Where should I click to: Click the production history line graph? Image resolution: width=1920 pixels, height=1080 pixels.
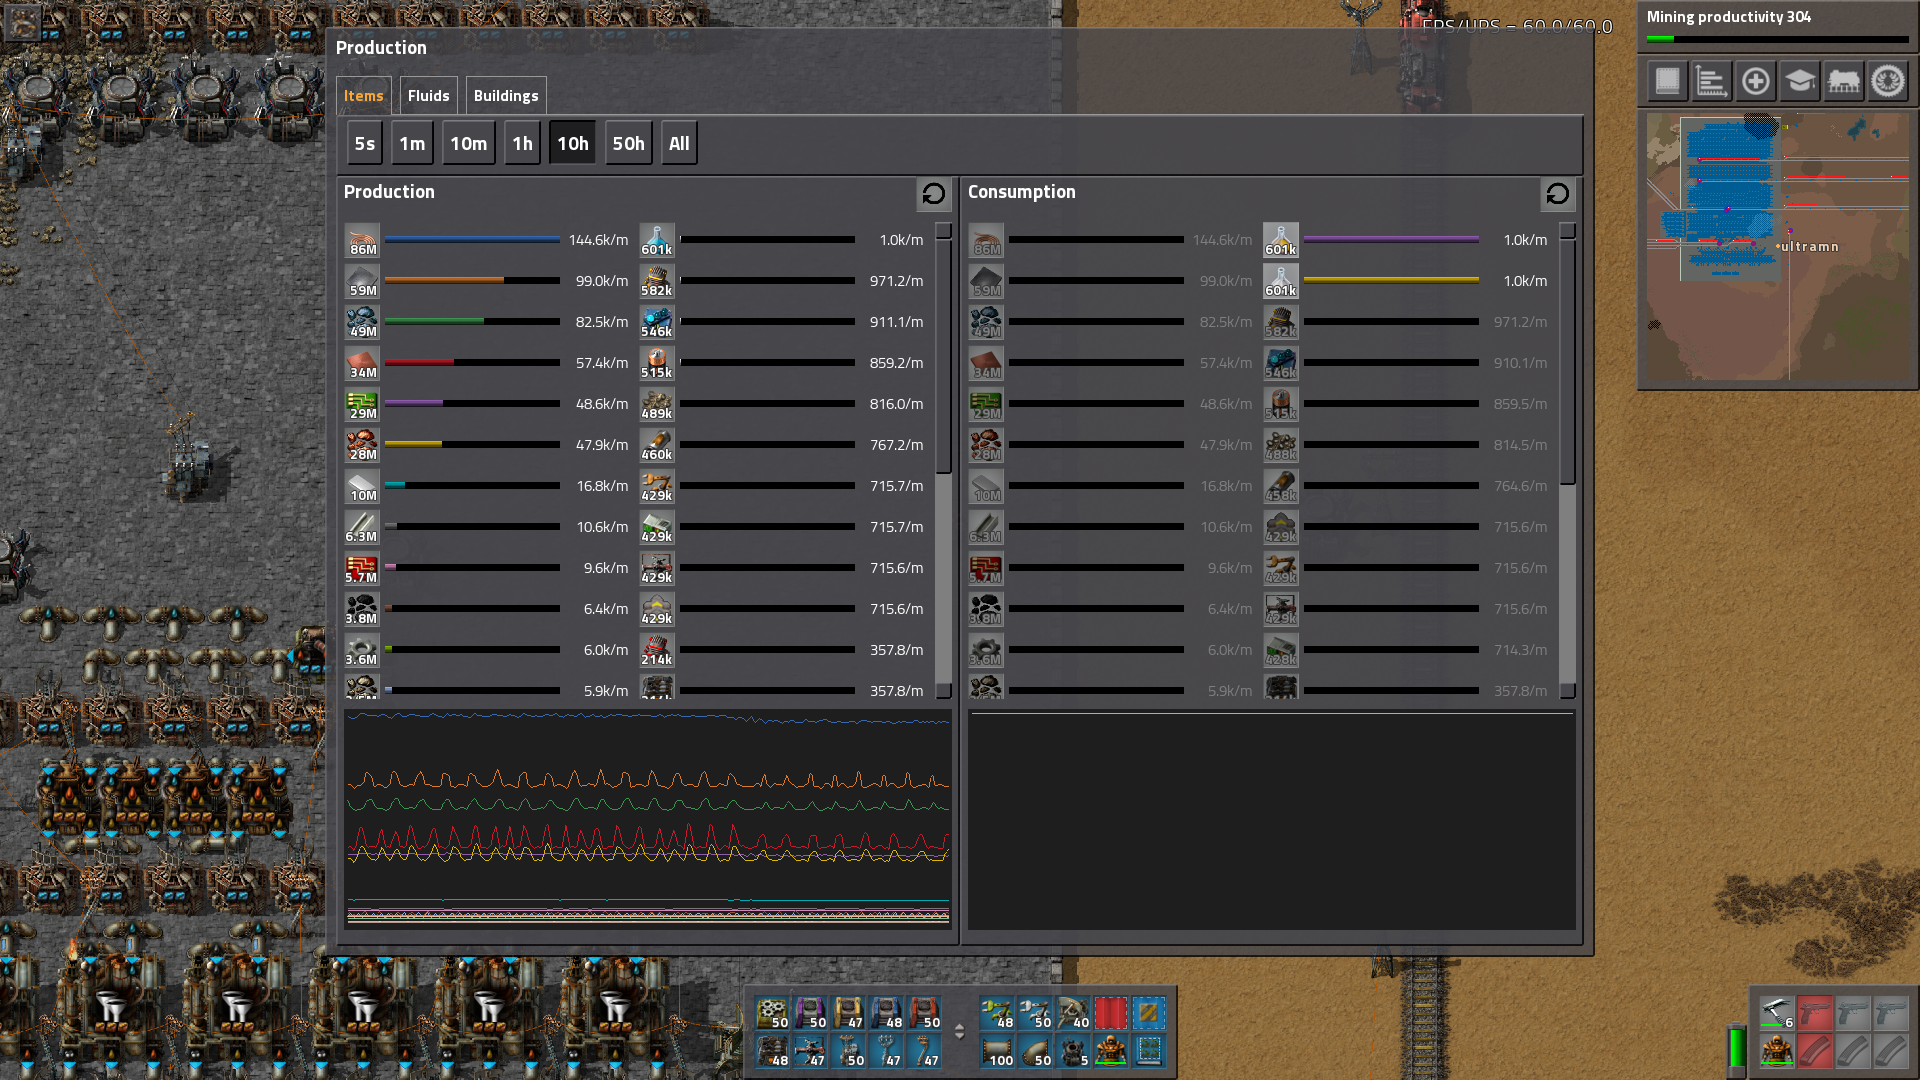tap(648, 819)
